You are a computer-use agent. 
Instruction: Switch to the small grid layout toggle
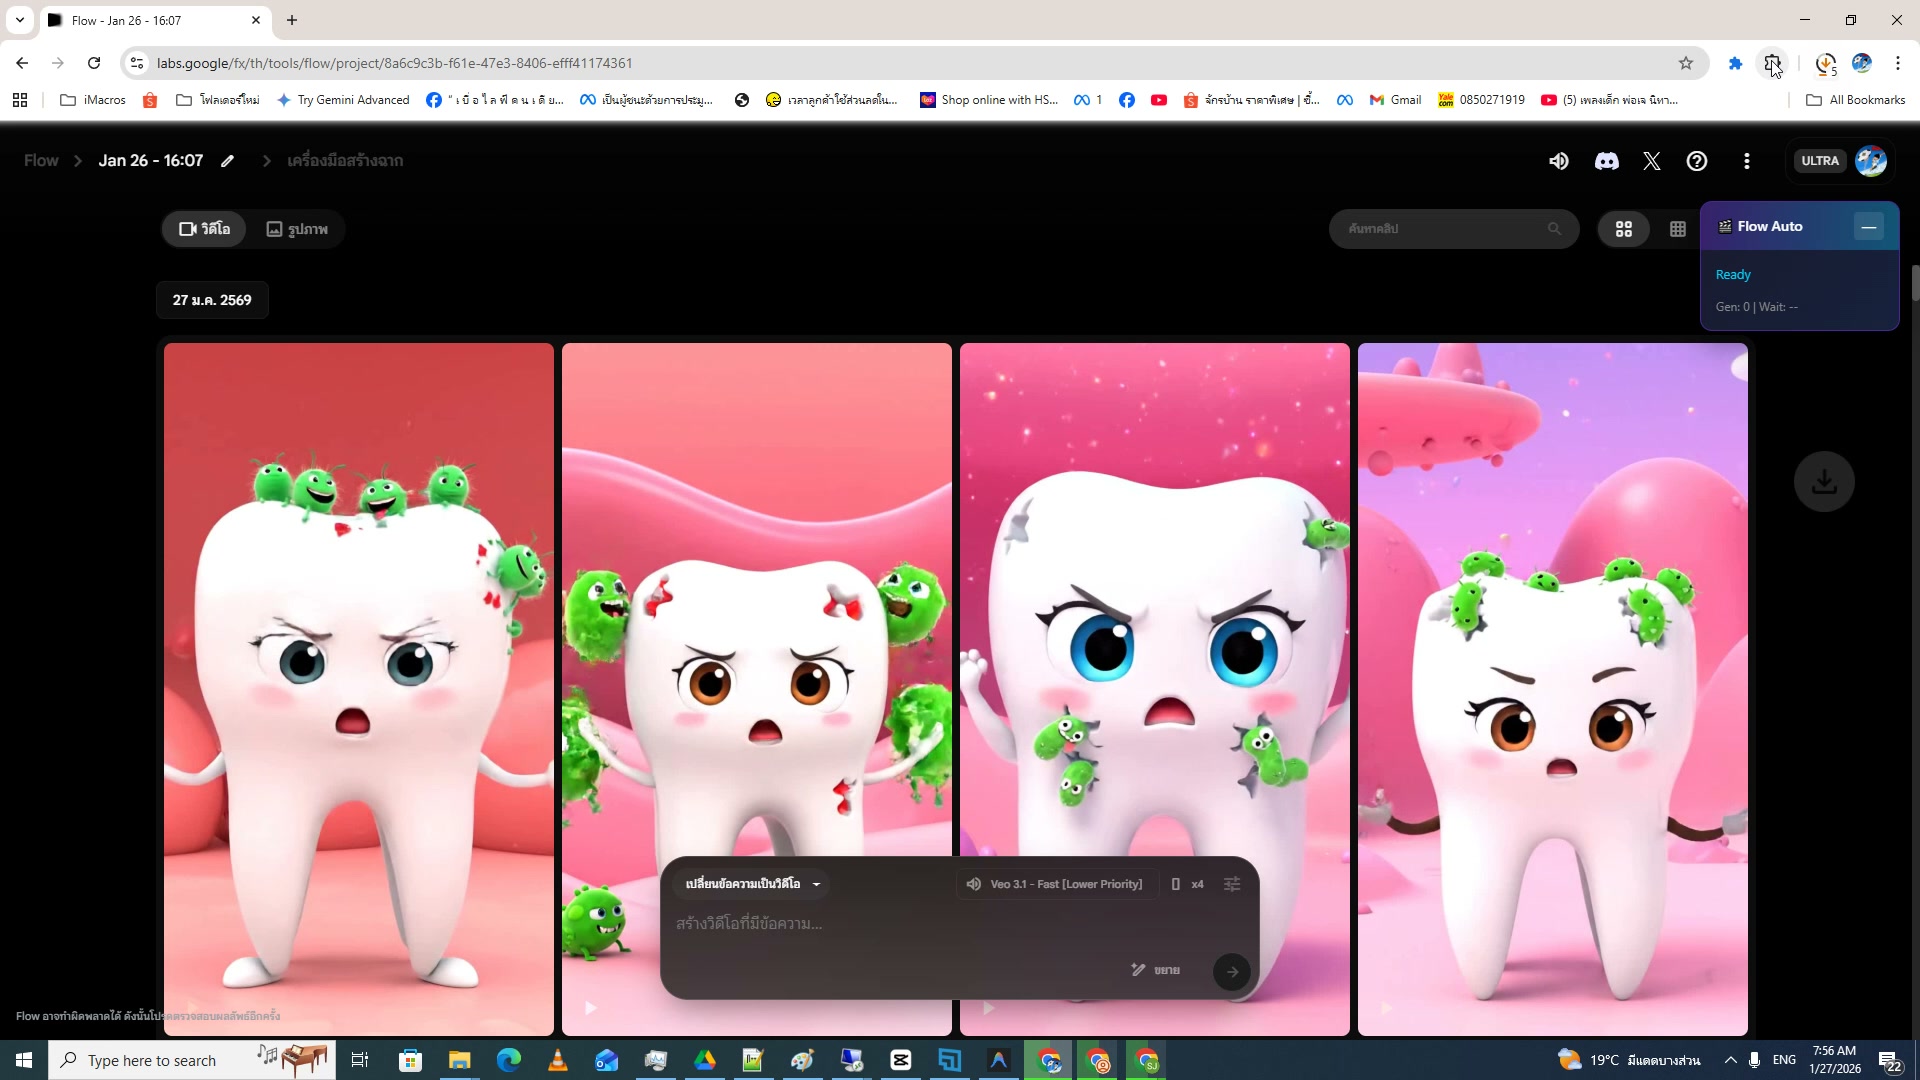(x=1677, y=228)
